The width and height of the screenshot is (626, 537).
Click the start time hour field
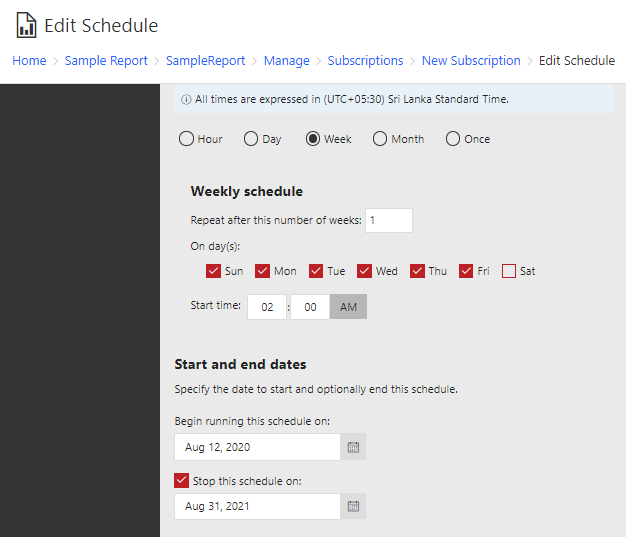click(267, 307)
